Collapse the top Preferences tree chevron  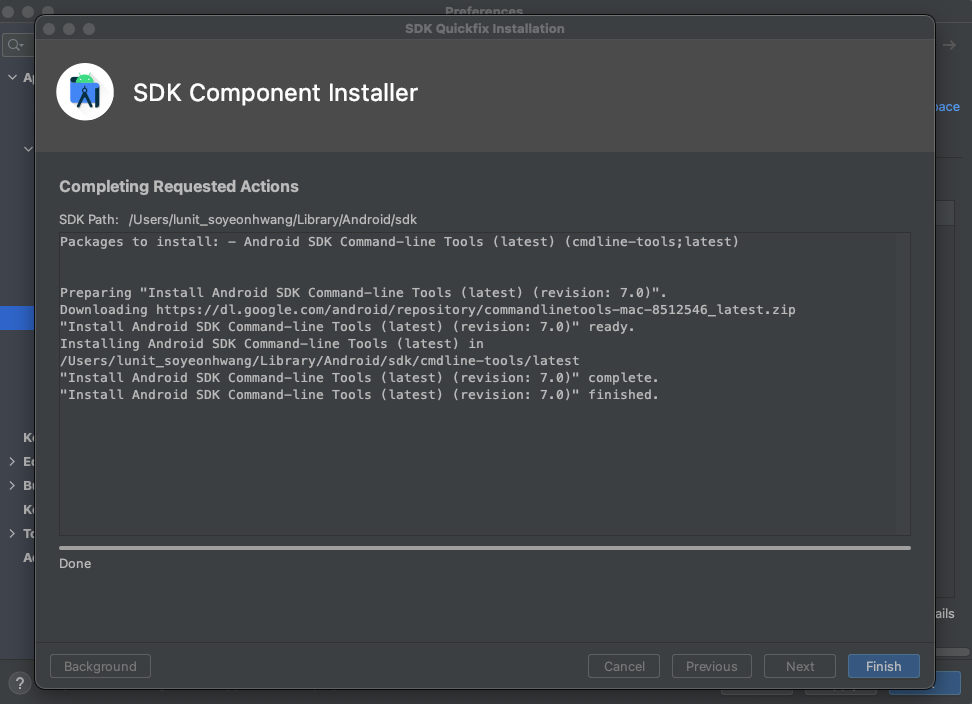click(12, 77)
